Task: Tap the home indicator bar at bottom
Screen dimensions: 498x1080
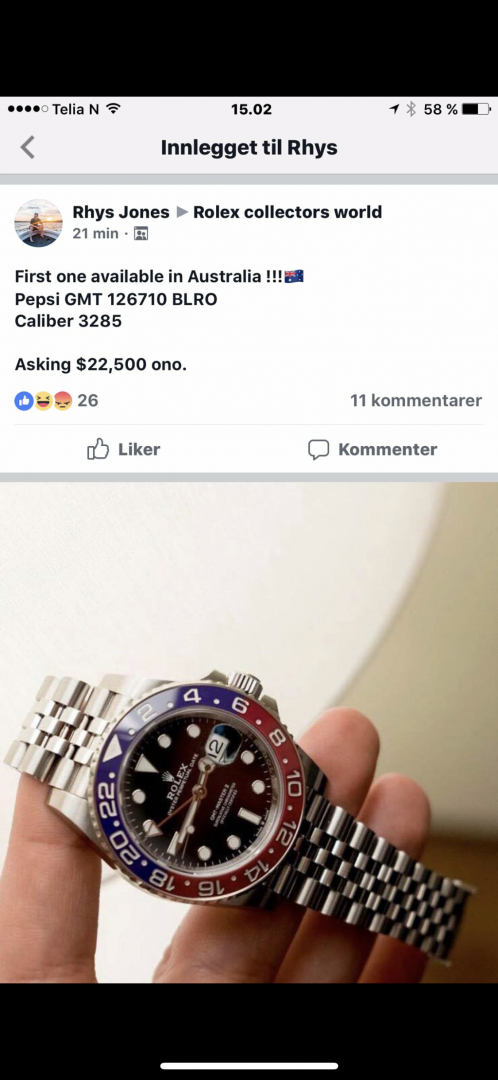Action: coord(249,1066)
